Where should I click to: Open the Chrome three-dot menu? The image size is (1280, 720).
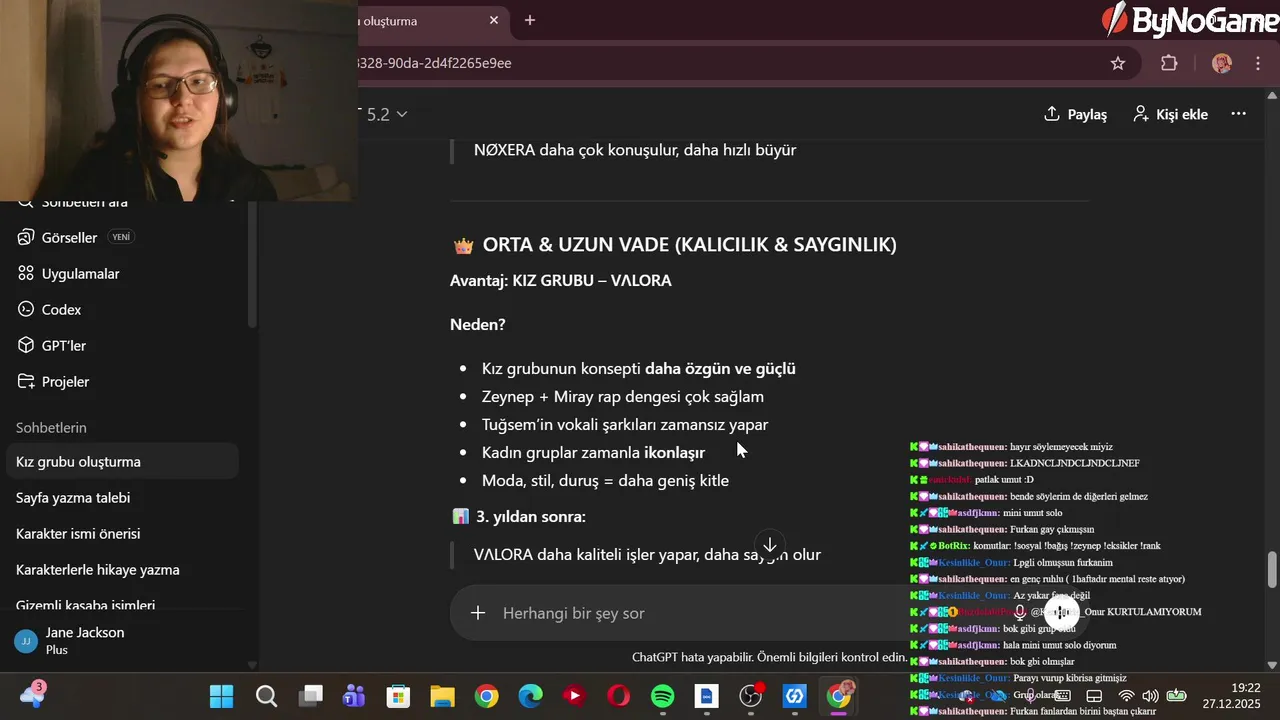coord(1258,63)
